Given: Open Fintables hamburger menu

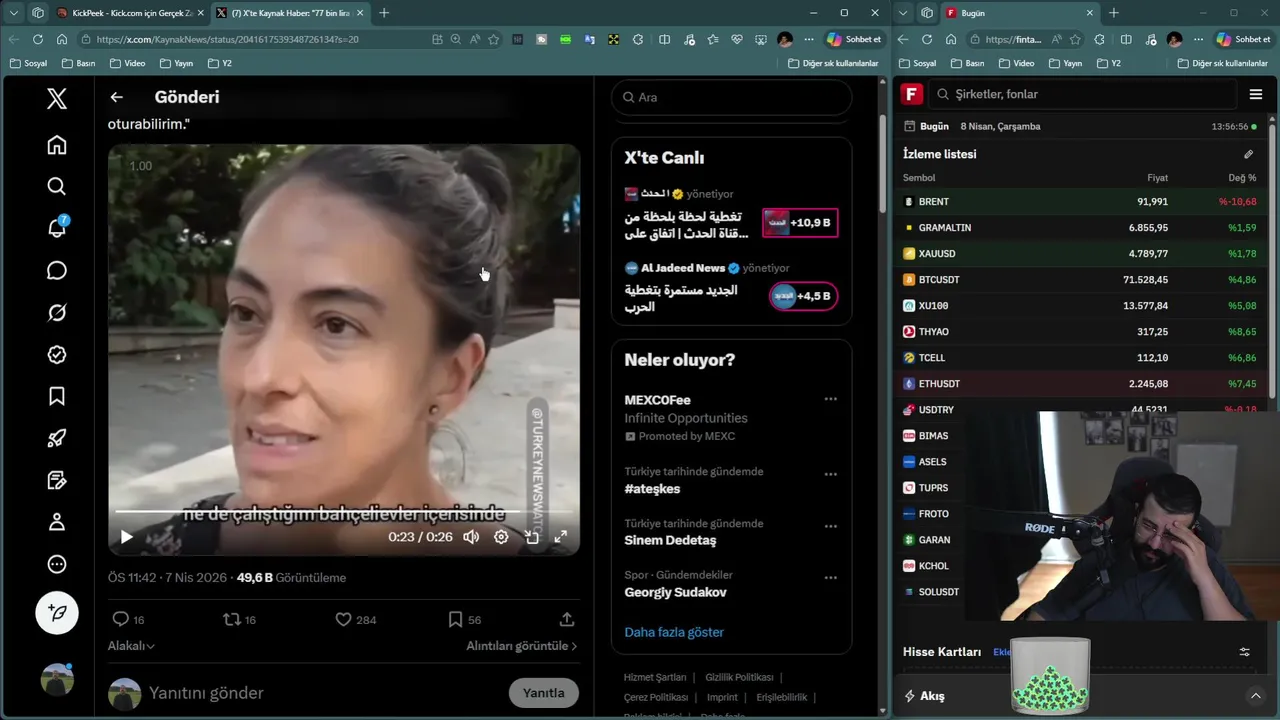Looking at the screenshot, I should (x=1256, y=94).
